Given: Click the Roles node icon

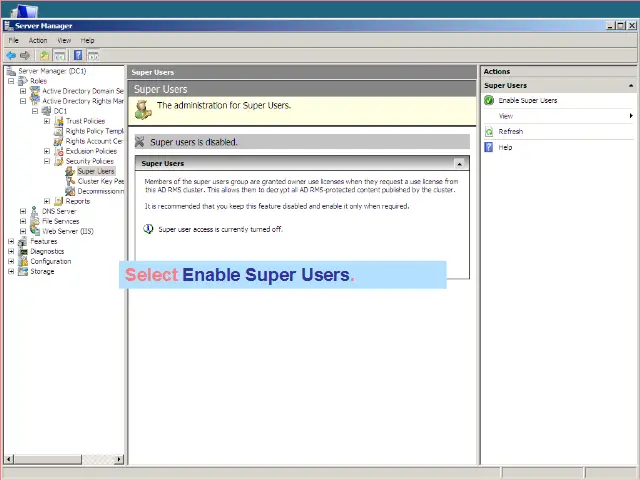Looking at the screenshot, I should (x=23, y=81).
